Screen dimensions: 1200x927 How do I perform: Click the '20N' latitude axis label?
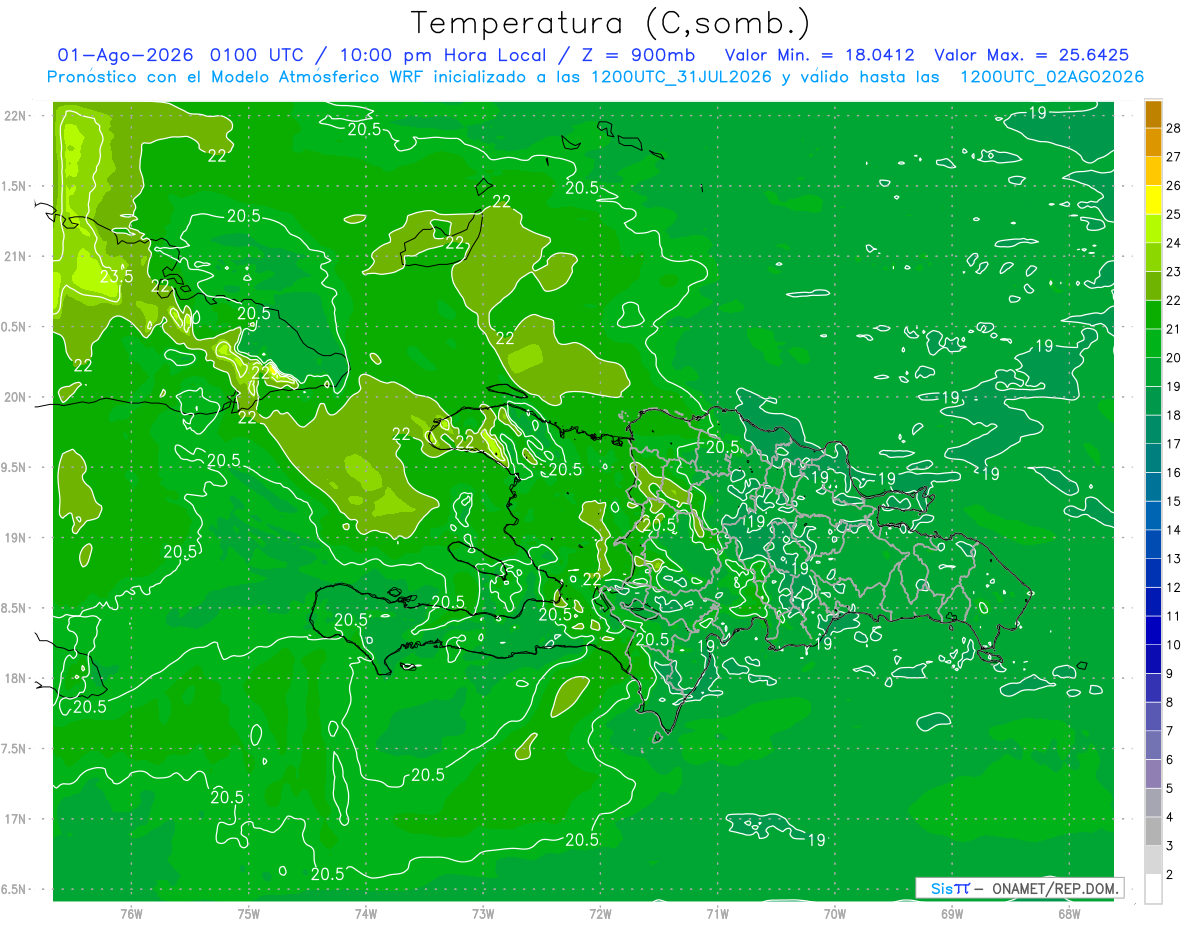(x=15, y=397)
